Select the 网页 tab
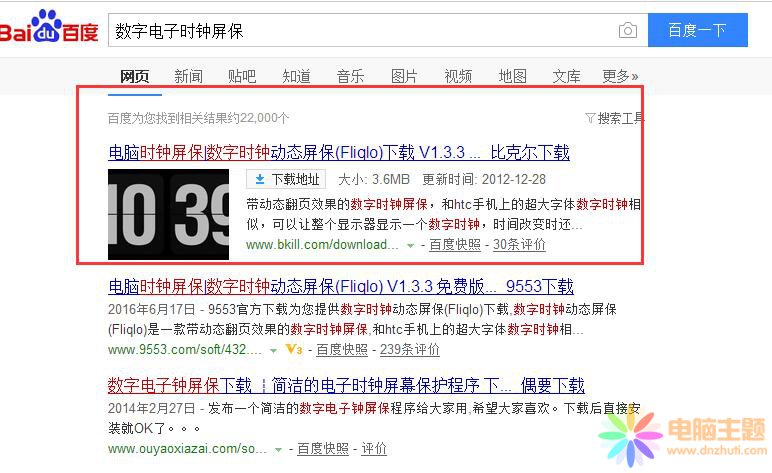The width and height of the screenshot is (772, 473). [134, 76]
